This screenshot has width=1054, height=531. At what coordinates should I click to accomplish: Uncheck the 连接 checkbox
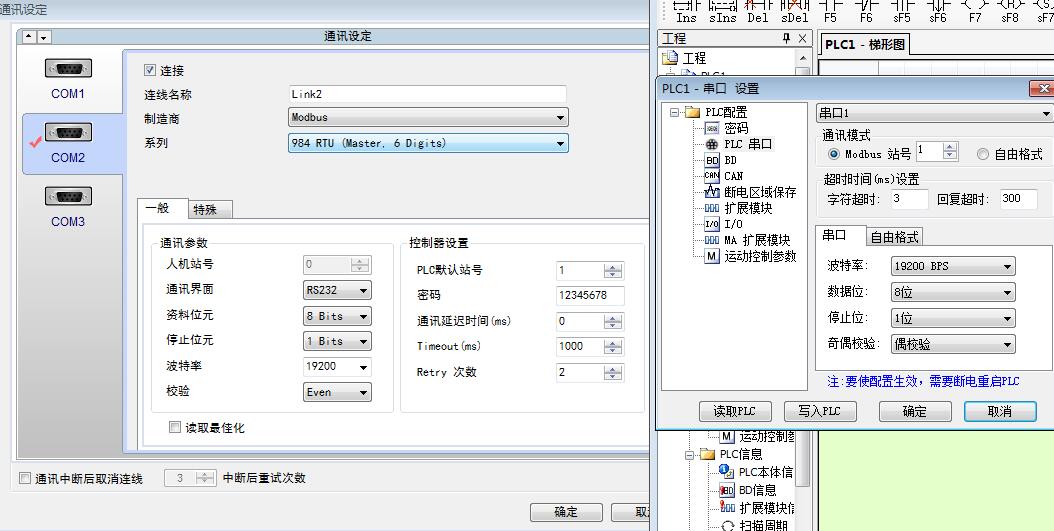click(x=151, y=71)
